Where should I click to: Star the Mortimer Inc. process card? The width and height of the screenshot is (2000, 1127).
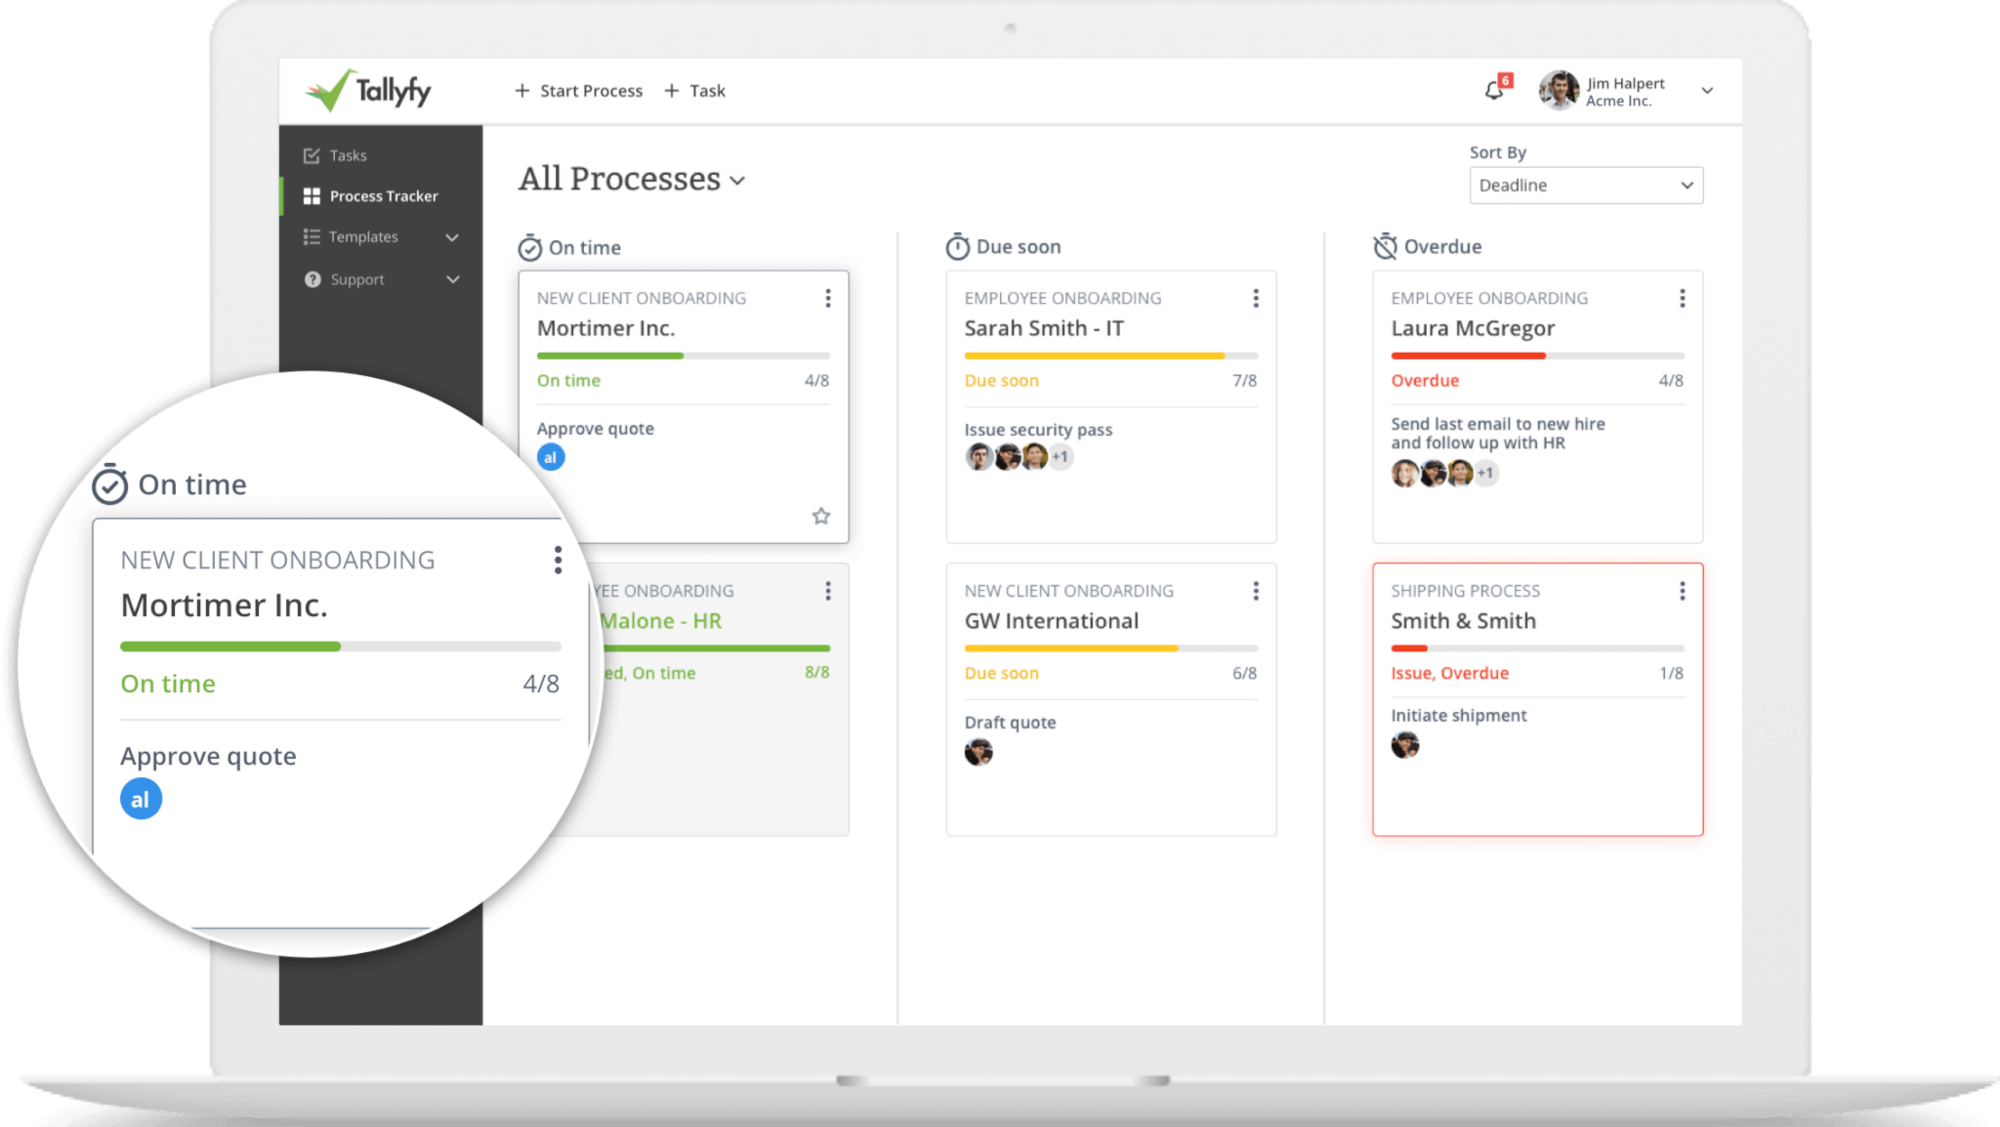[820, 516]
